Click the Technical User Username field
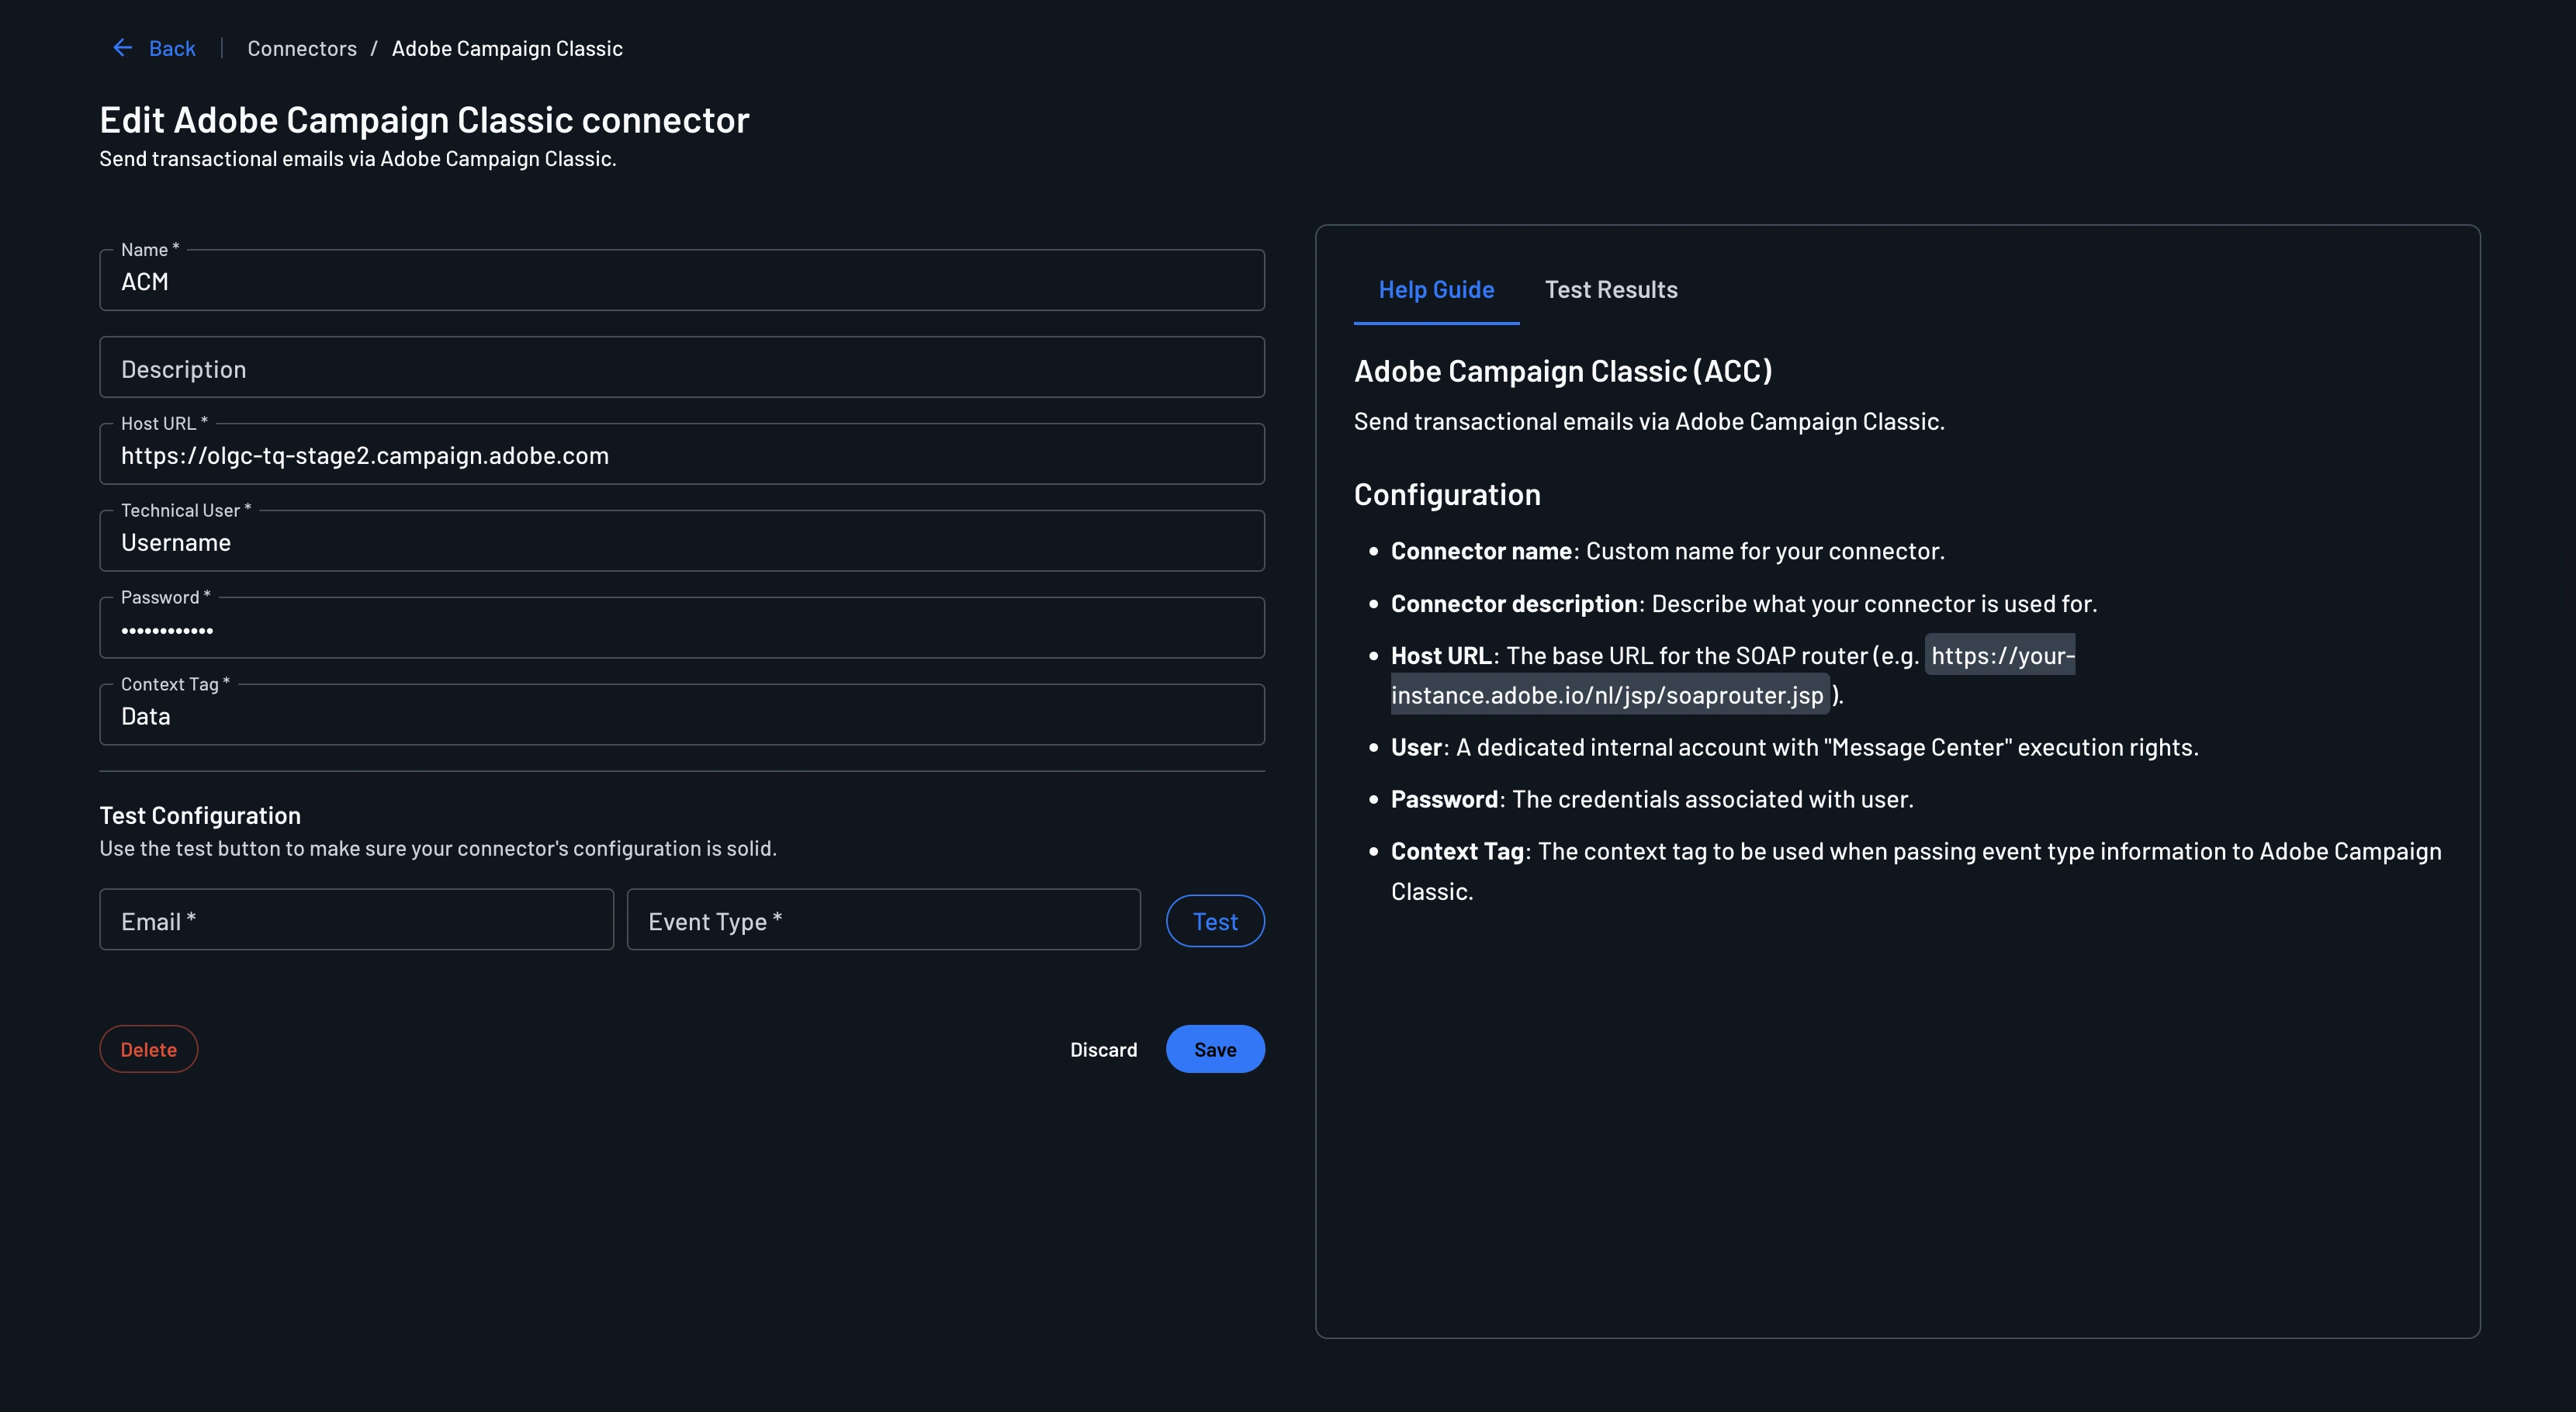Screen dimensions: 2576x1412 (x=682, y=542)
